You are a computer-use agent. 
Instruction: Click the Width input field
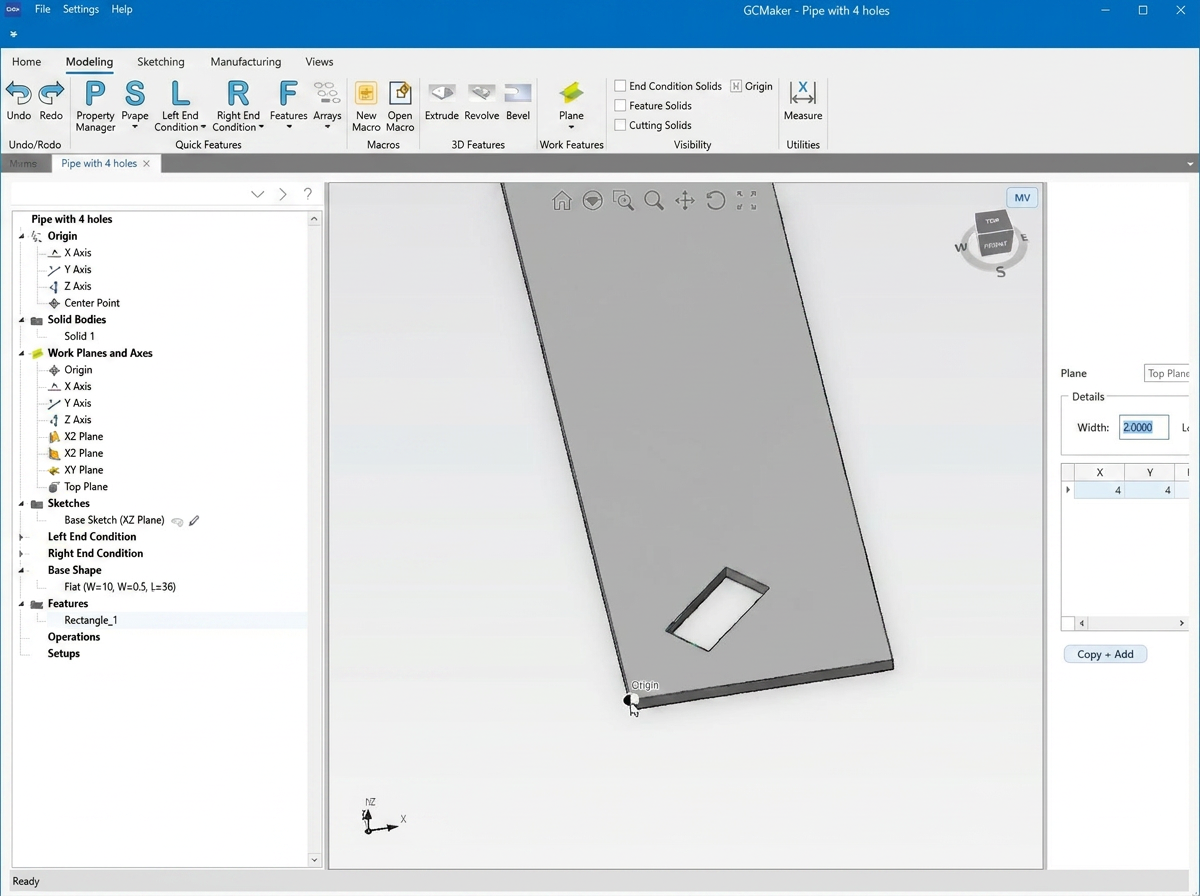(x=1144, y=427)
